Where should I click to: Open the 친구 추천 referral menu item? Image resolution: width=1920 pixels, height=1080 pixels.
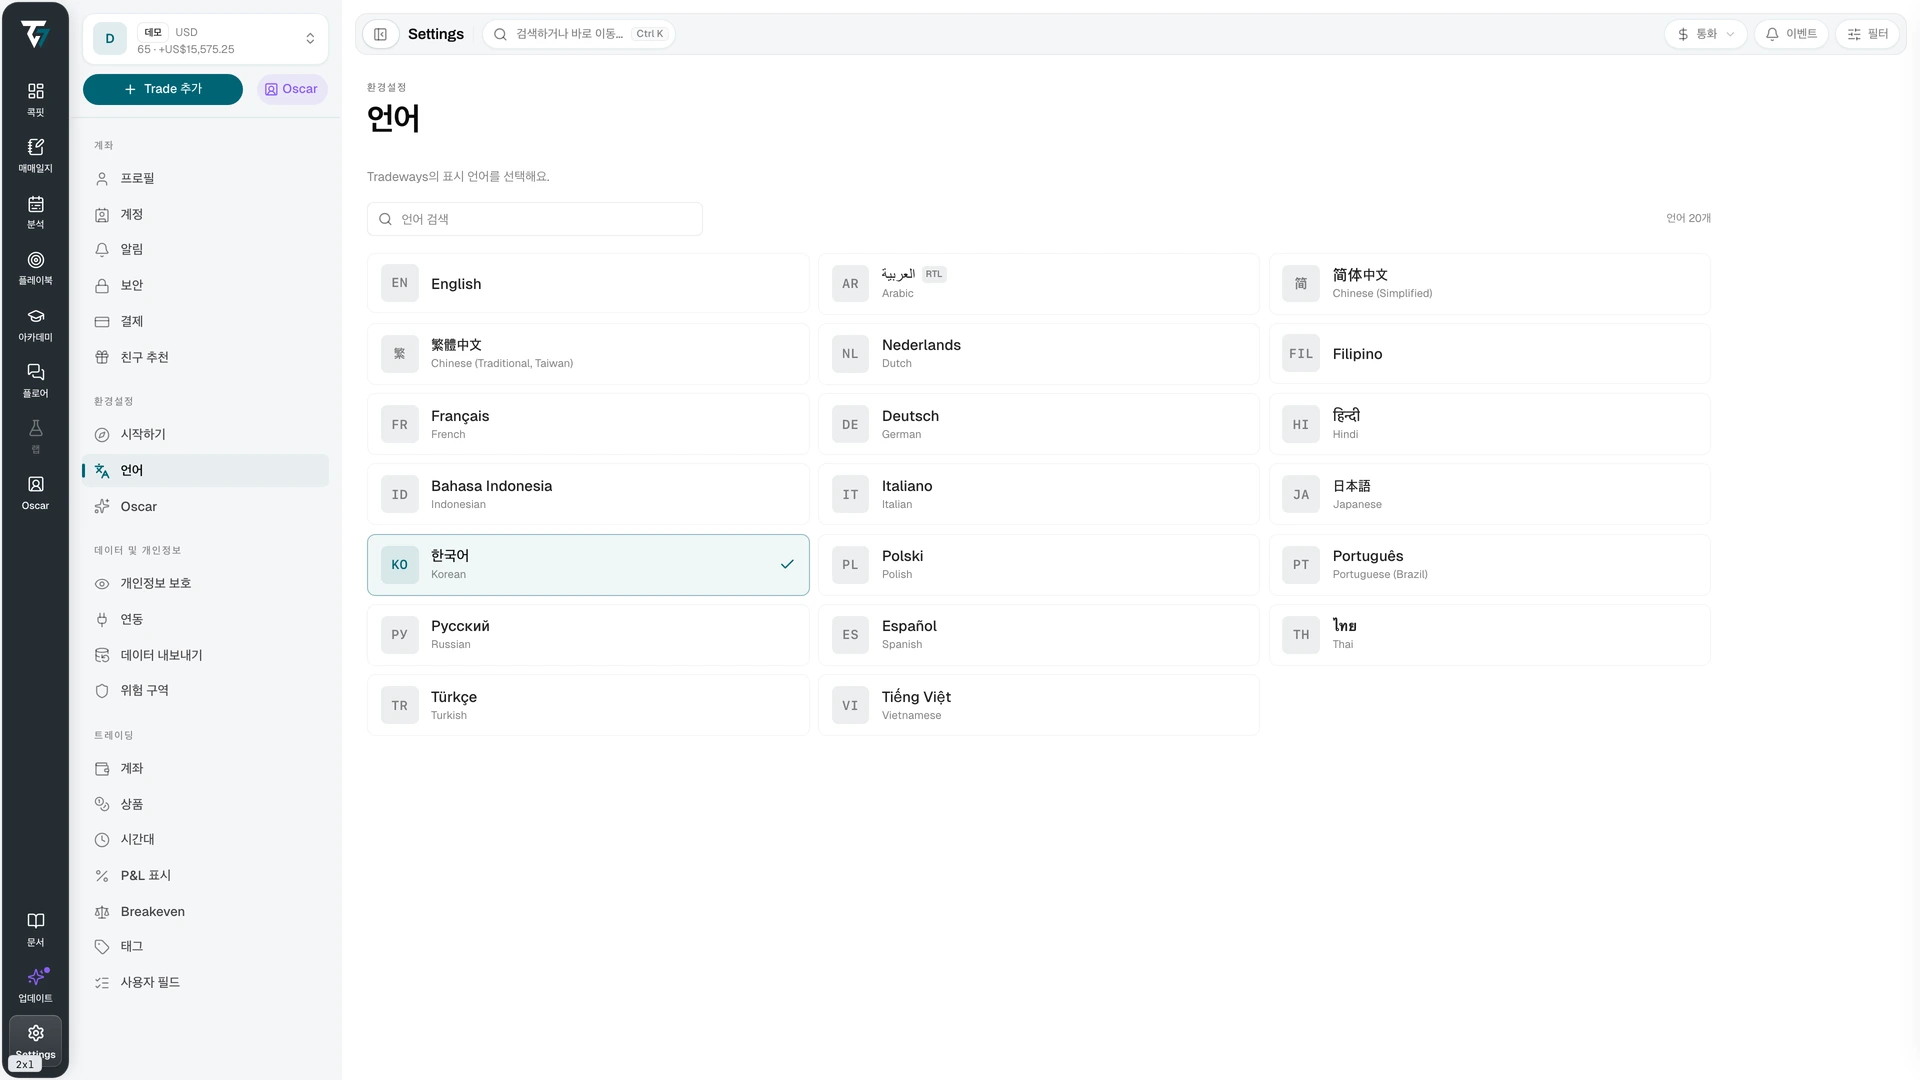pos(205,357)
